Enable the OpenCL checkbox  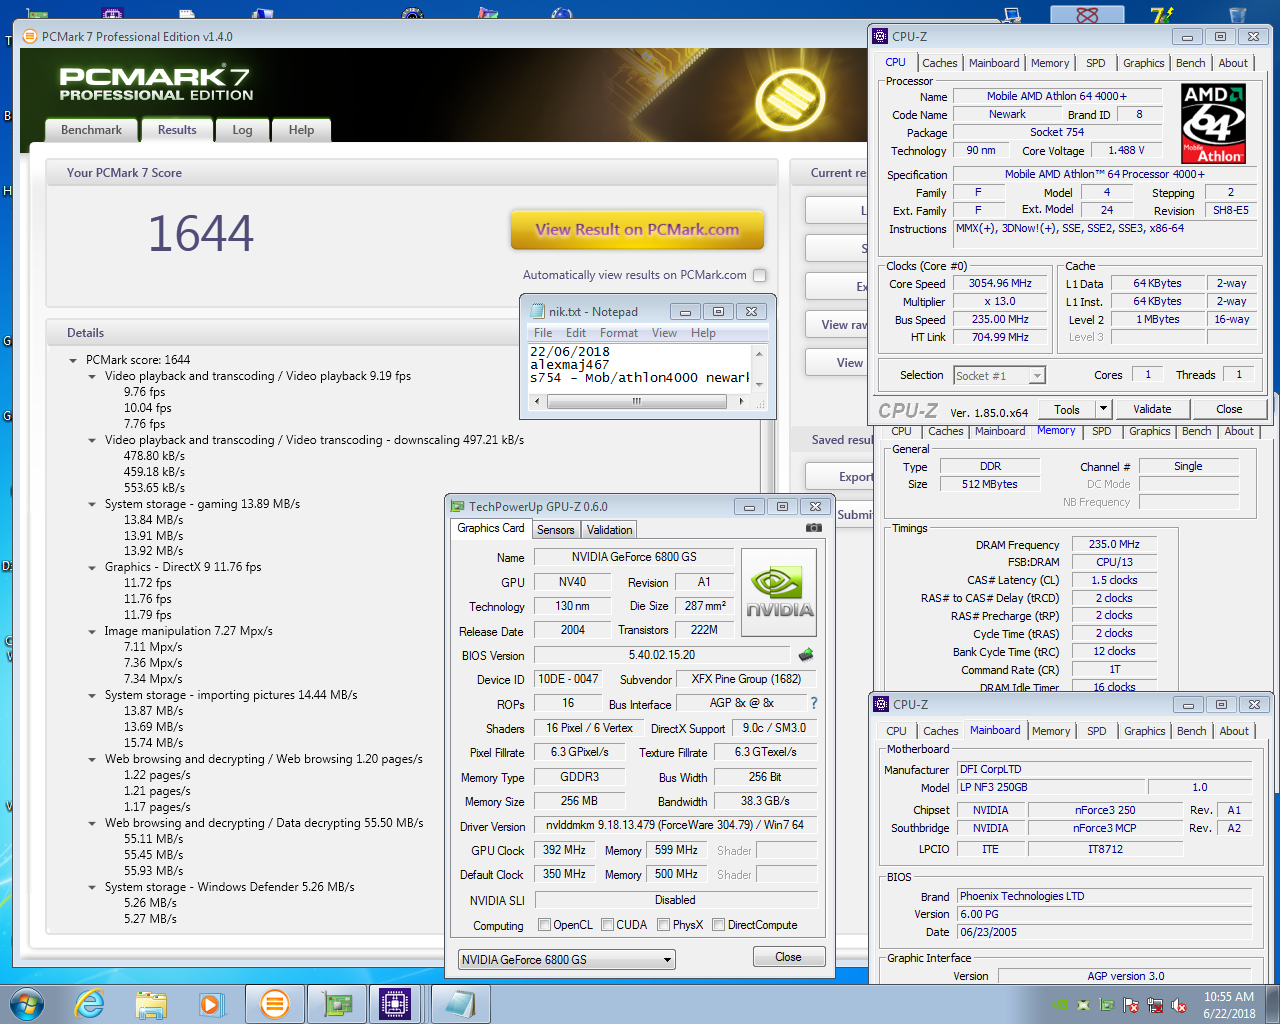(545, 925)
